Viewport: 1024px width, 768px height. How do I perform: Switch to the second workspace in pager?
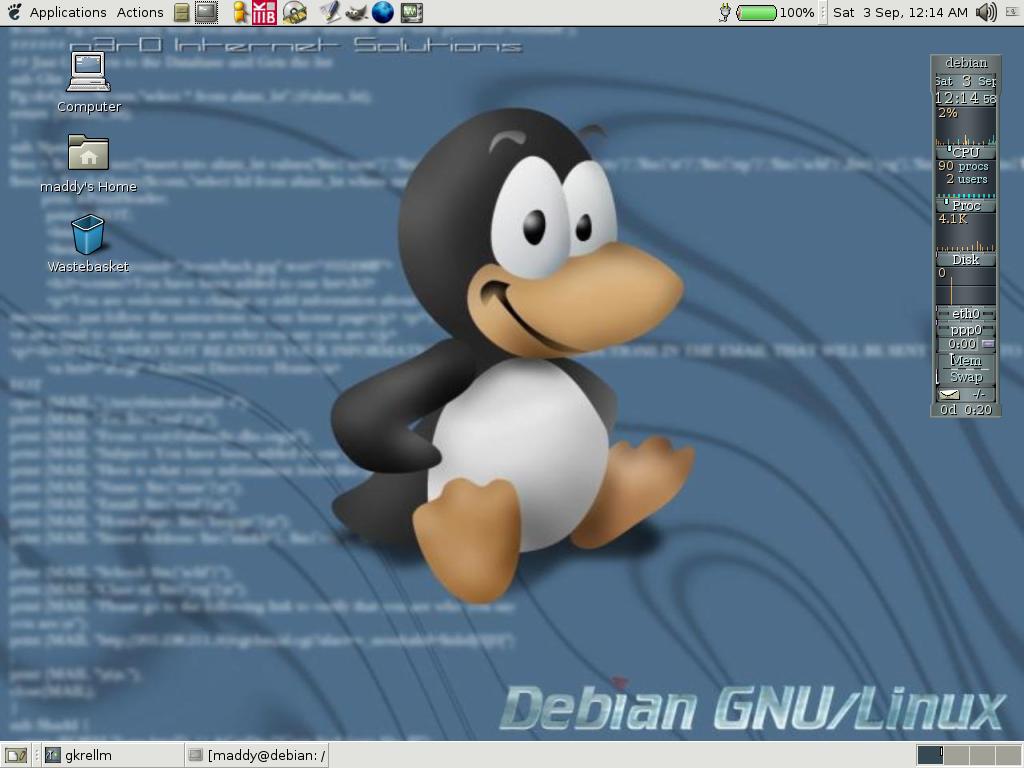click(956, 755)
